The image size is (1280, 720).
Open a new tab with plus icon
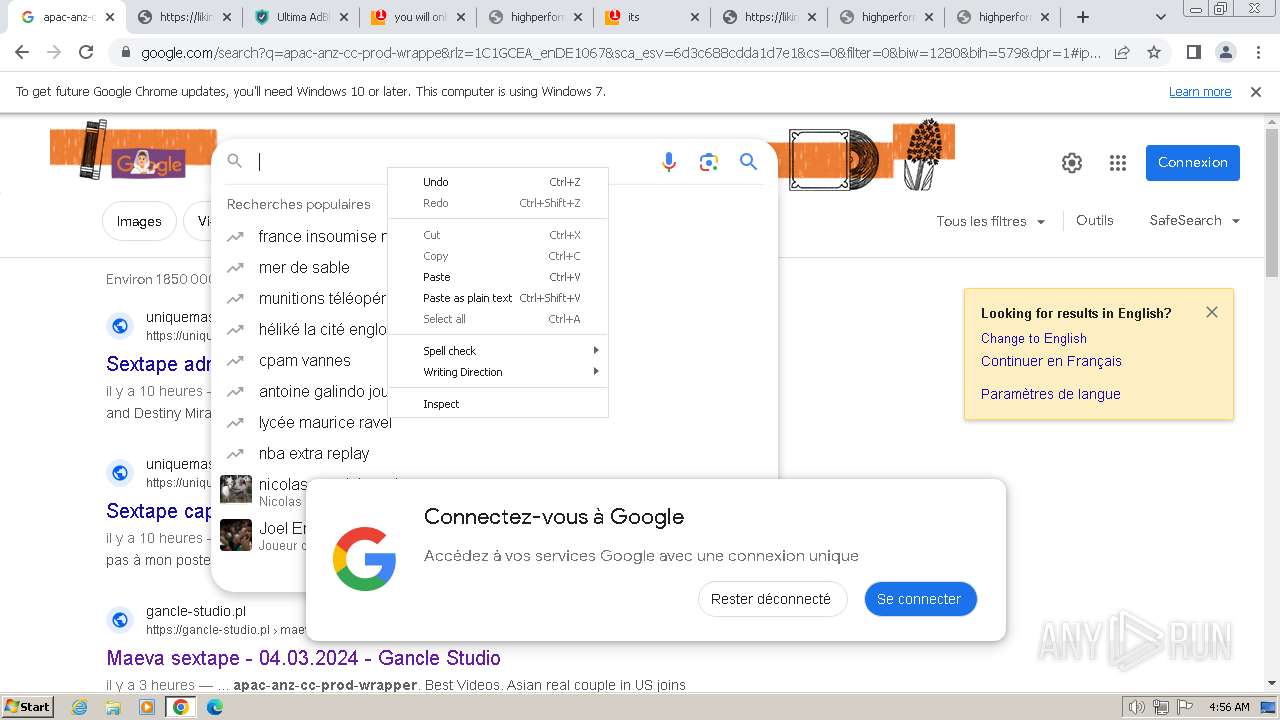coord(1083,17)
